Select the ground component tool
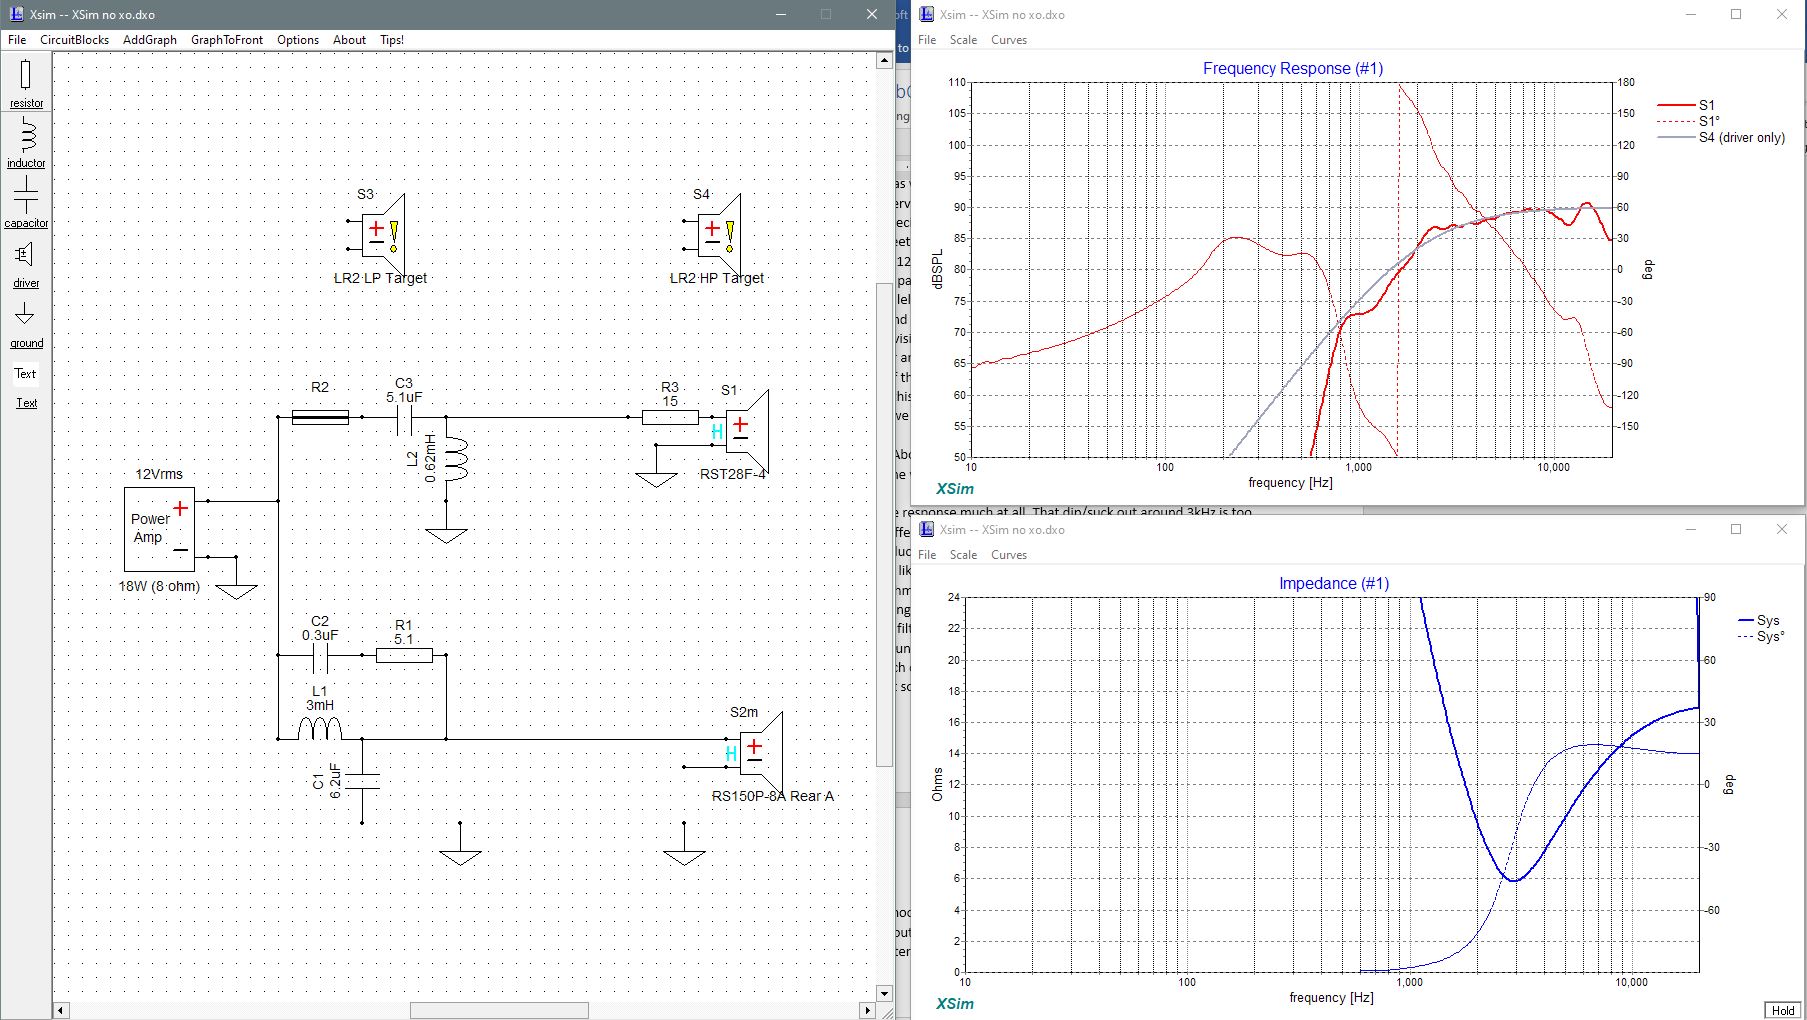The image size is (1807, 1020). pos(26,323)
